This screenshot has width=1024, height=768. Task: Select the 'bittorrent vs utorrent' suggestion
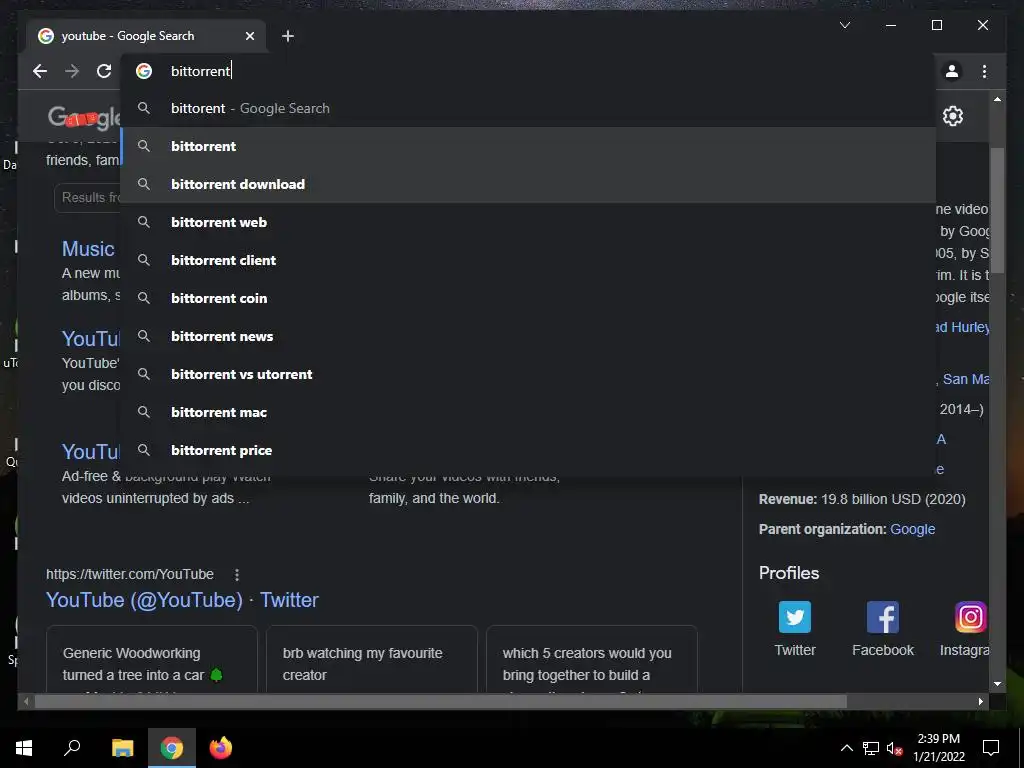tap(528, 374)
